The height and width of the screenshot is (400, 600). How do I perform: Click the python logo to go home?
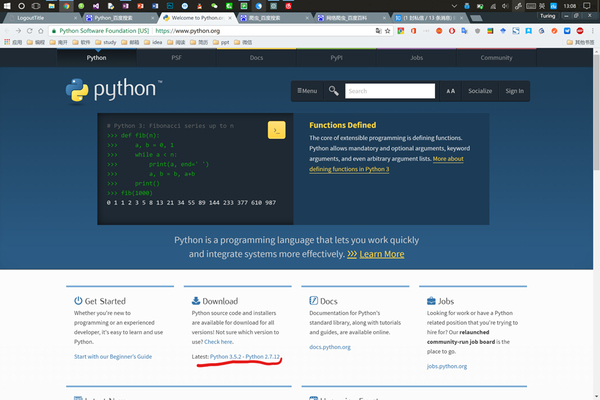(x=114, y=90)
